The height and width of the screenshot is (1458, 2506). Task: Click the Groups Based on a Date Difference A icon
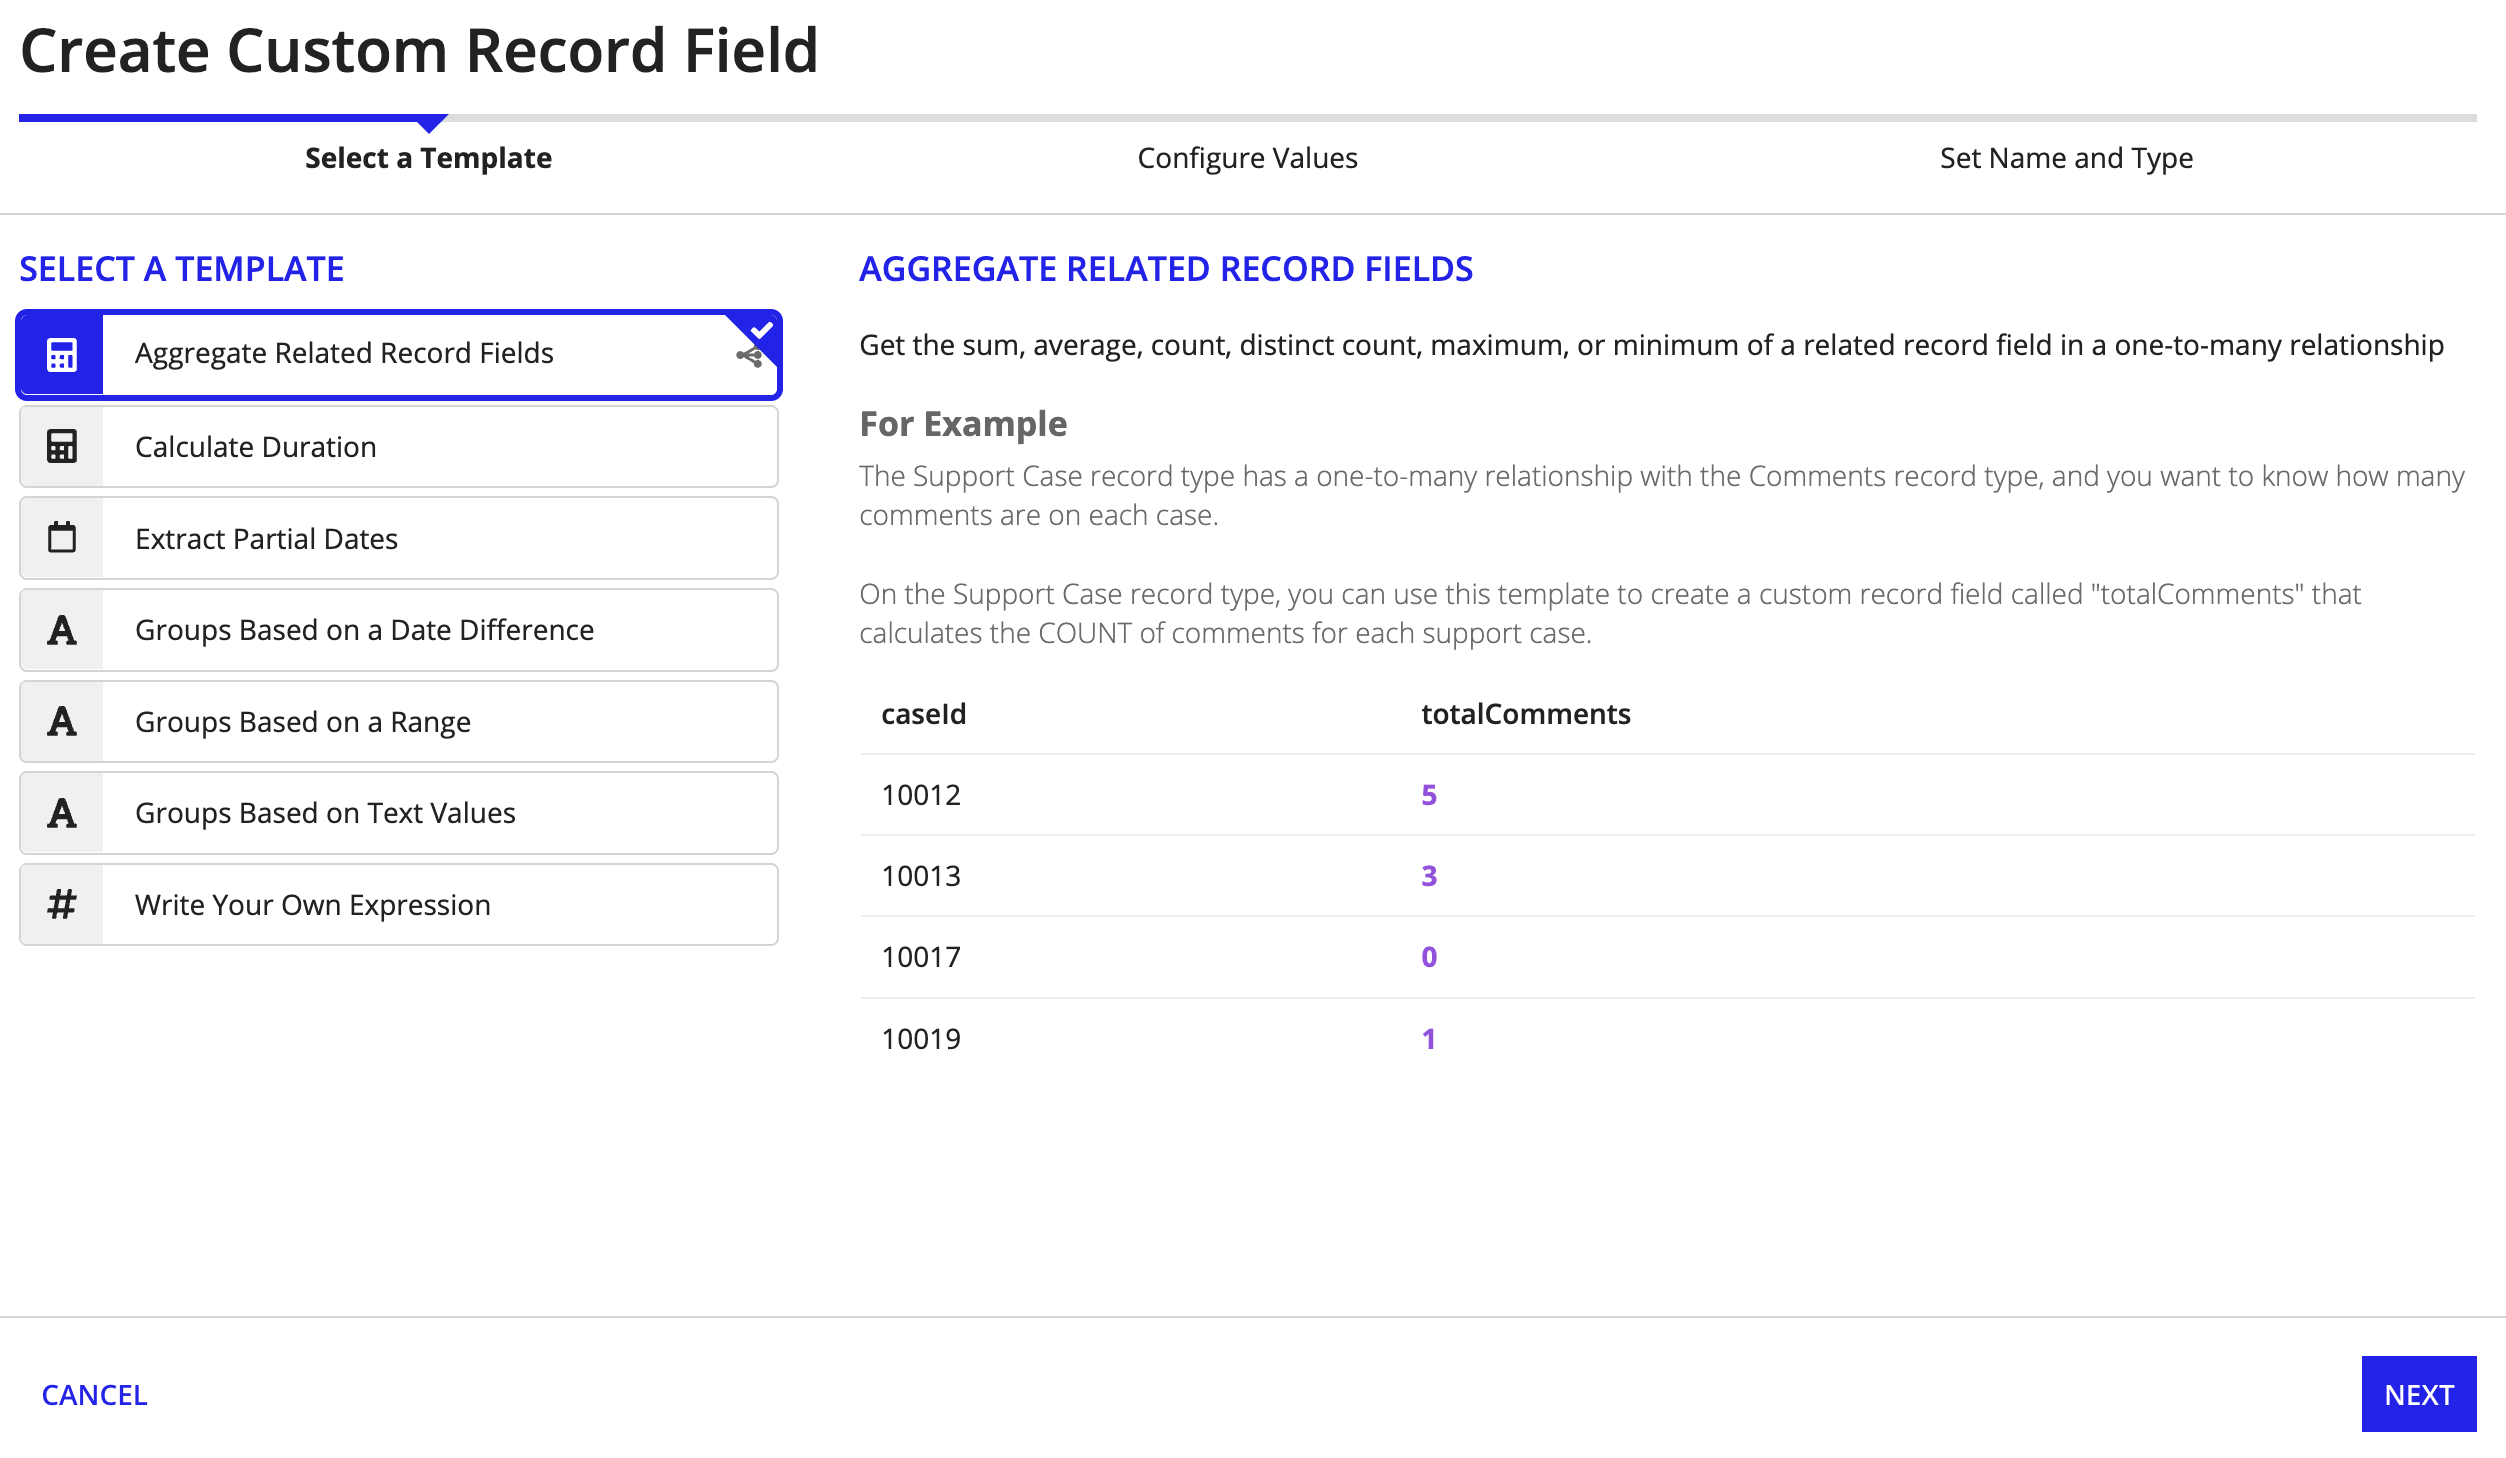[x=62, y=630]
